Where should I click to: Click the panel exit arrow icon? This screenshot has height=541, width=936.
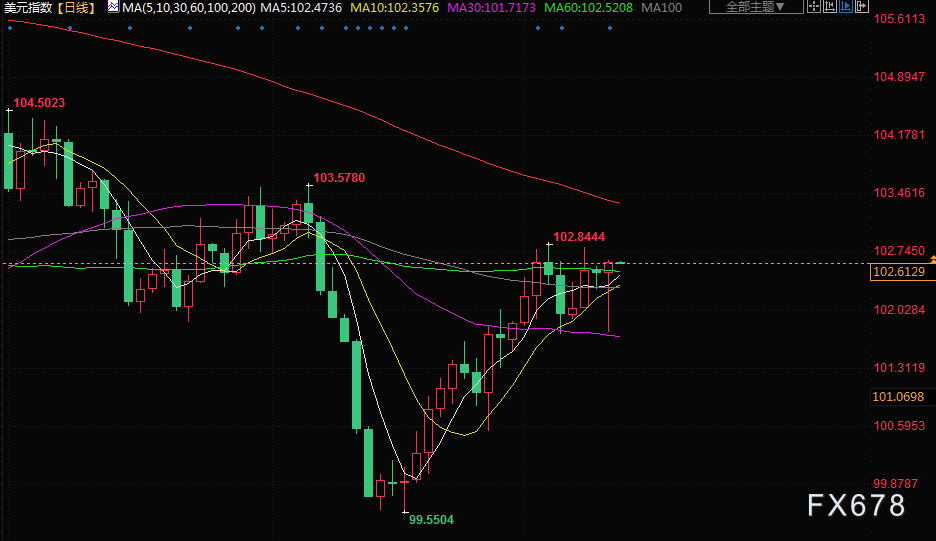861,7
